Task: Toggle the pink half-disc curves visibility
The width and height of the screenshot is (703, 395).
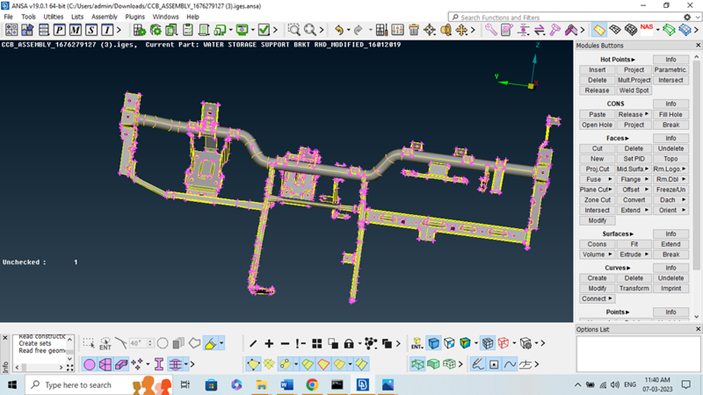Action: pos(105,364)
